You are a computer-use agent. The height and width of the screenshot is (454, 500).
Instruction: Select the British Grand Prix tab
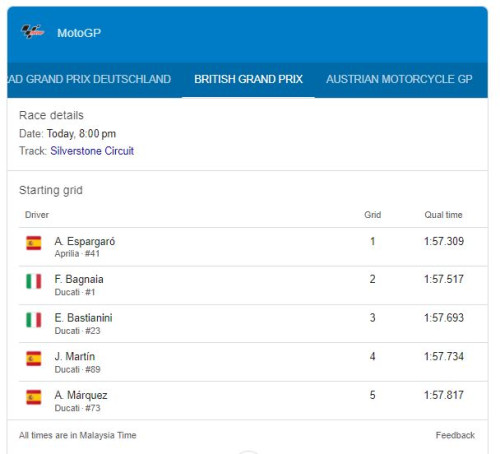(x=248, y=79)
